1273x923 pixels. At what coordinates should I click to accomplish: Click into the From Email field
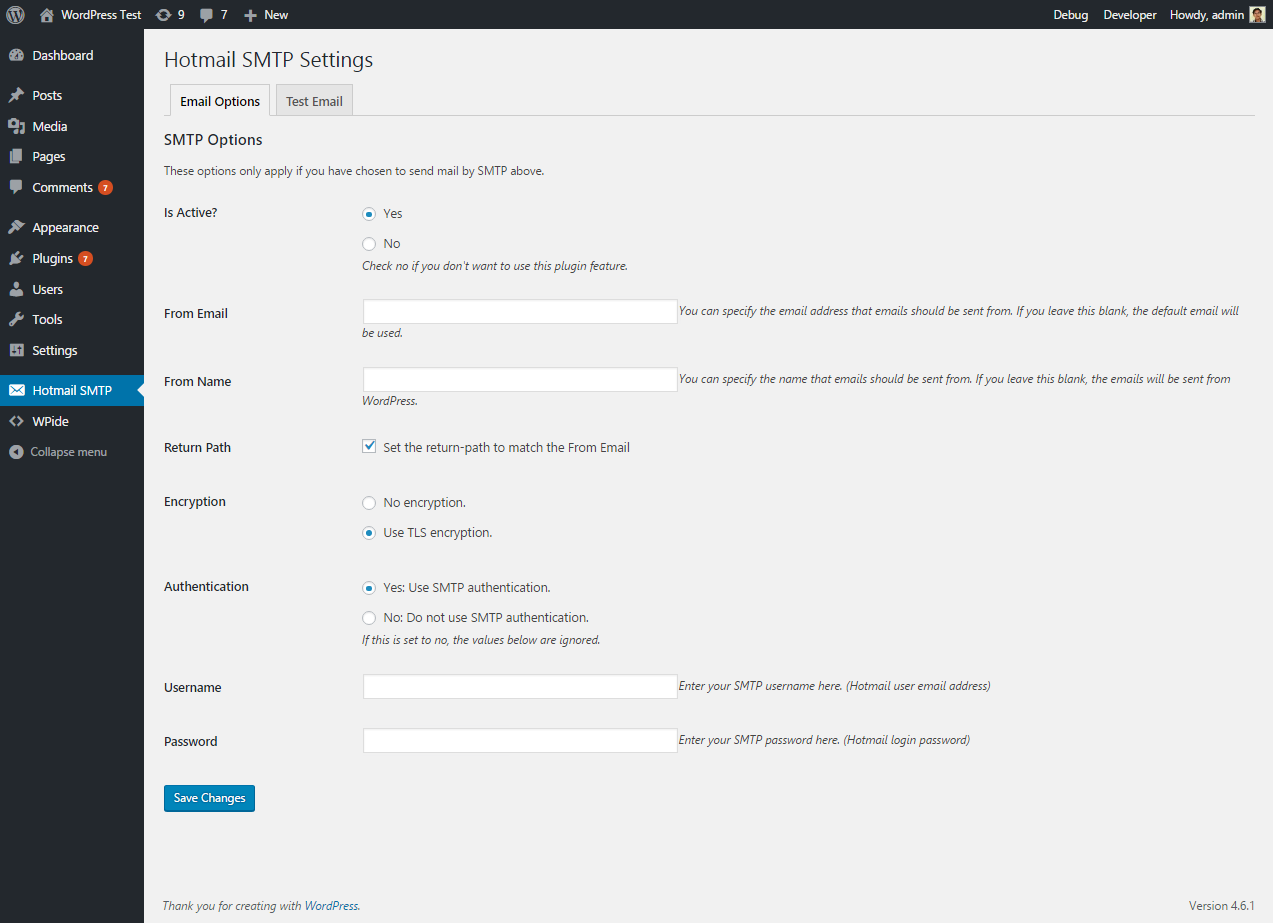pyautogui.click(x=520, y=312)
